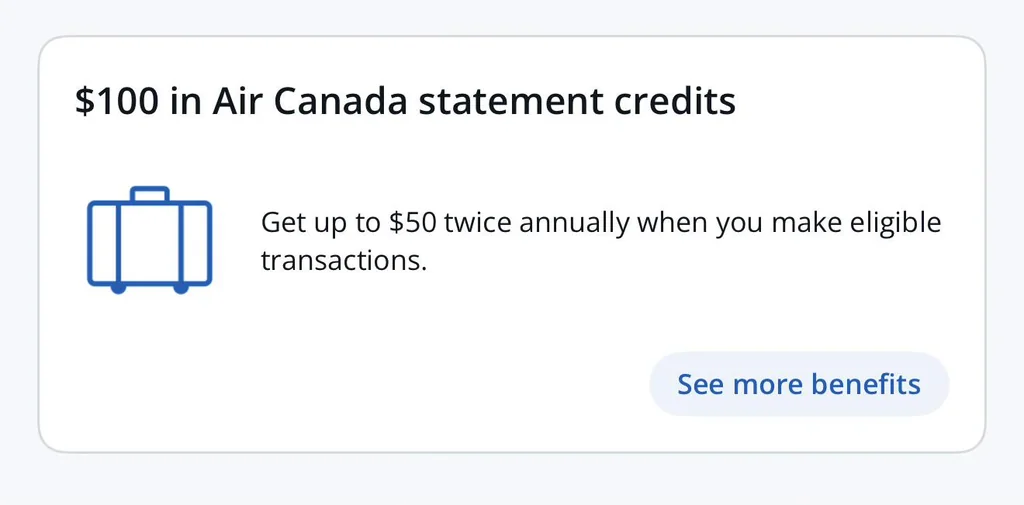The height and width of the screenshot is (505, 1024).
Task: Click the left strap of the suitcase icon
Action: point(118,243)
